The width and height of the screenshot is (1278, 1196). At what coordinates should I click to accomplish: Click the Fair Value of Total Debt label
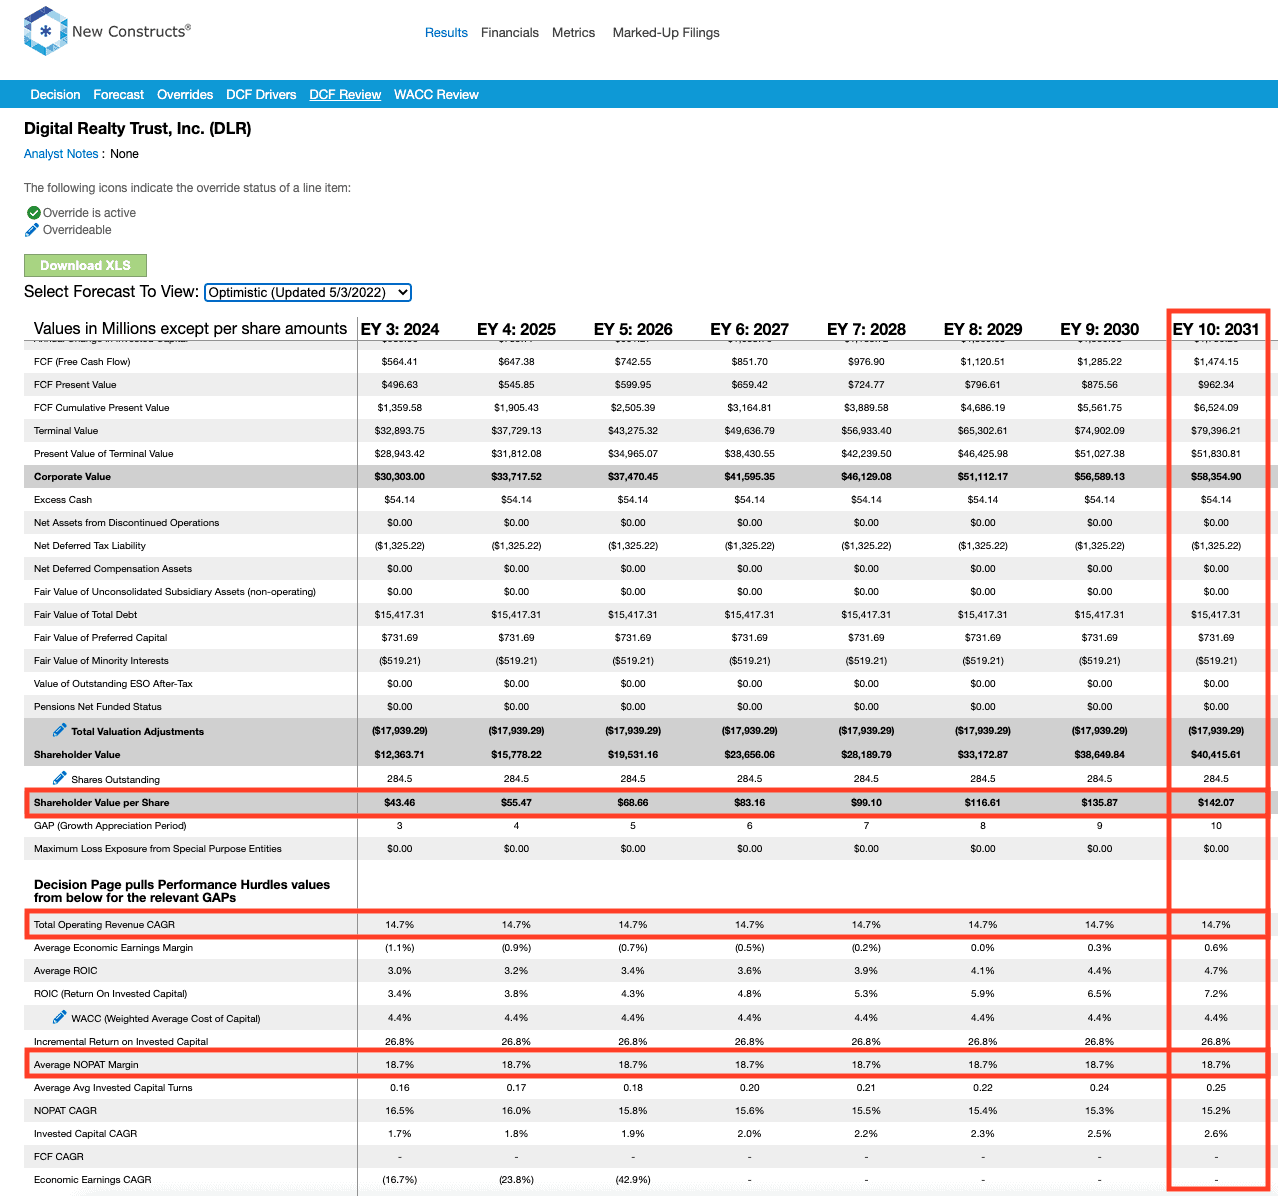coord(86,615)
